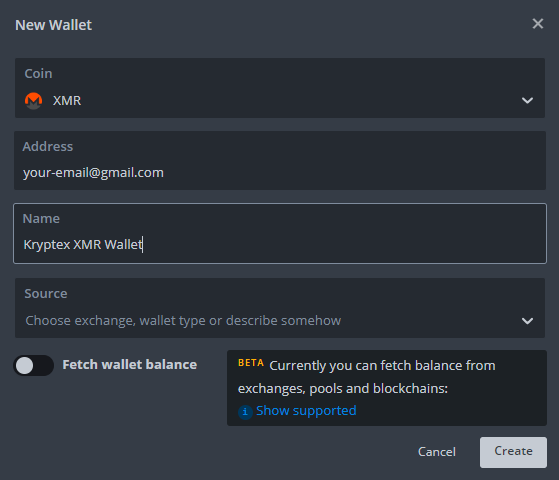This screenshot has width=559, height=480.
Task: Click the Monero coin logo icon
Action: (x=34, y=101)
